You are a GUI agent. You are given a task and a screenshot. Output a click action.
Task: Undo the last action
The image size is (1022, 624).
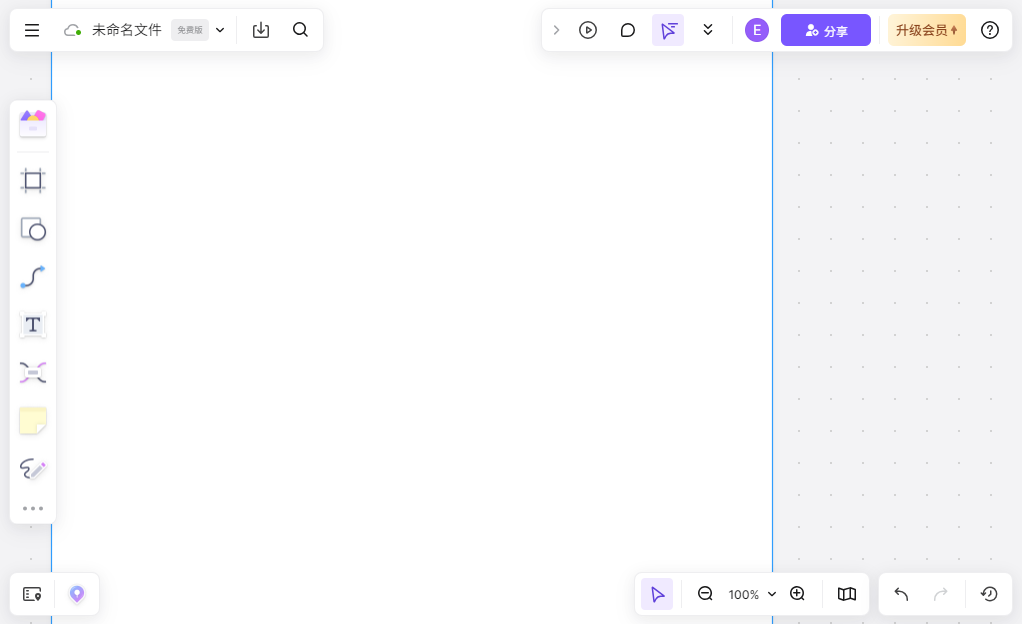[x=901, y=594]
